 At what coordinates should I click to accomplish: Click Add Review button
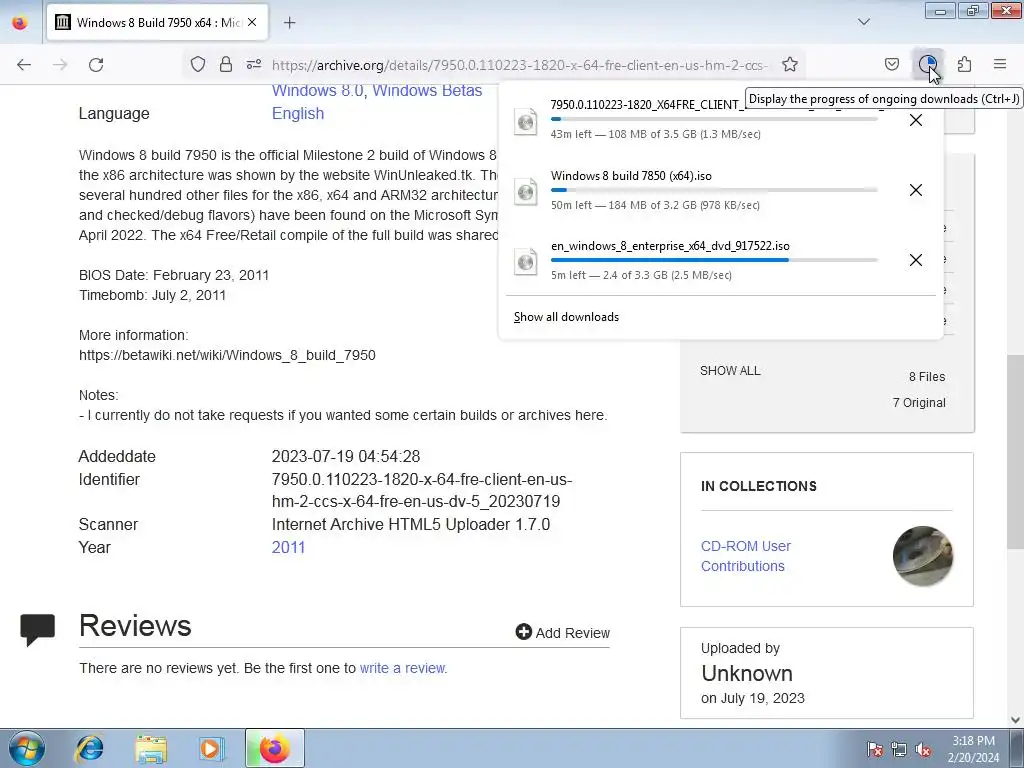click(562, 632)
